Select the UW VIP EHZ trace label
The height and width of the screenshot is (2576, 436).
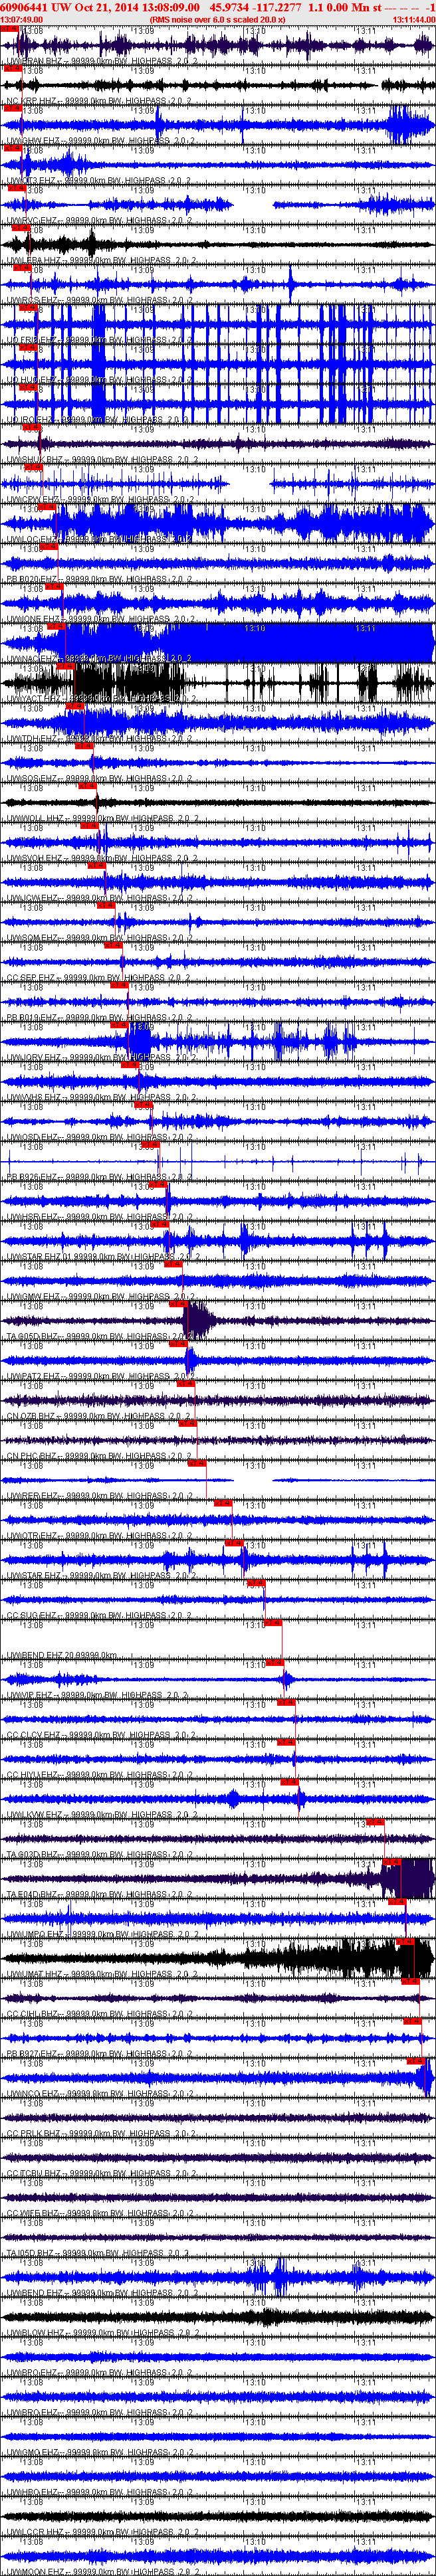pos(98,1696)
